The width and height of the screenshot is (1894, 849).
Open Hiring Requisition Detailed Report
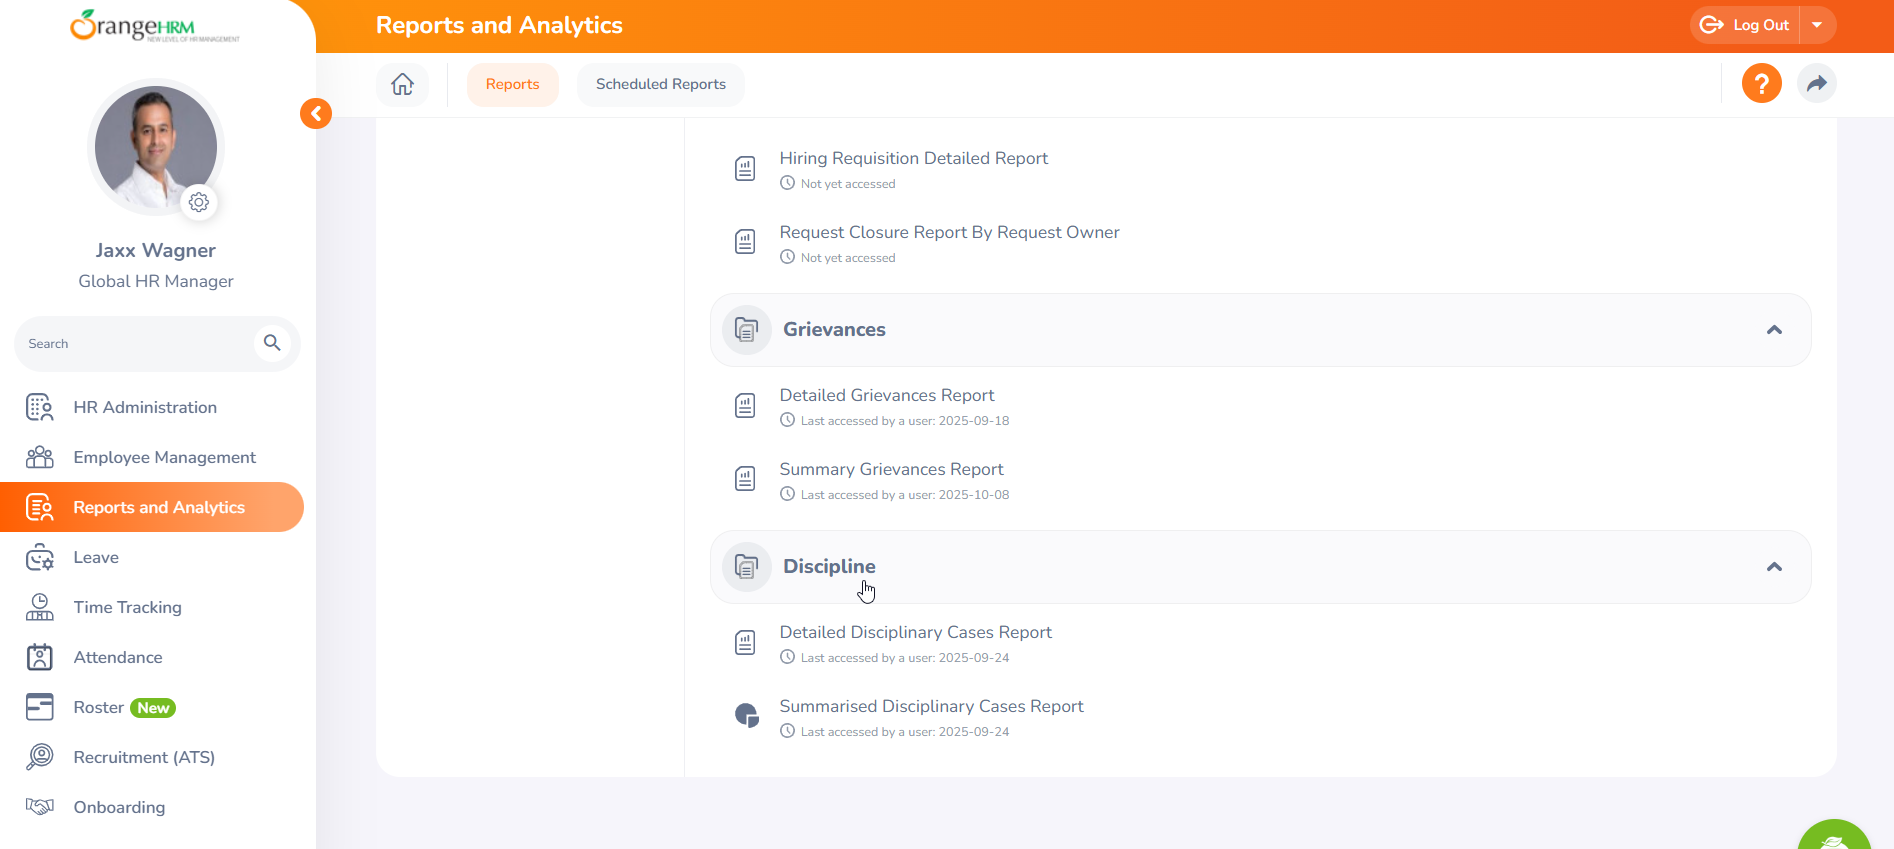click(913, 159)
